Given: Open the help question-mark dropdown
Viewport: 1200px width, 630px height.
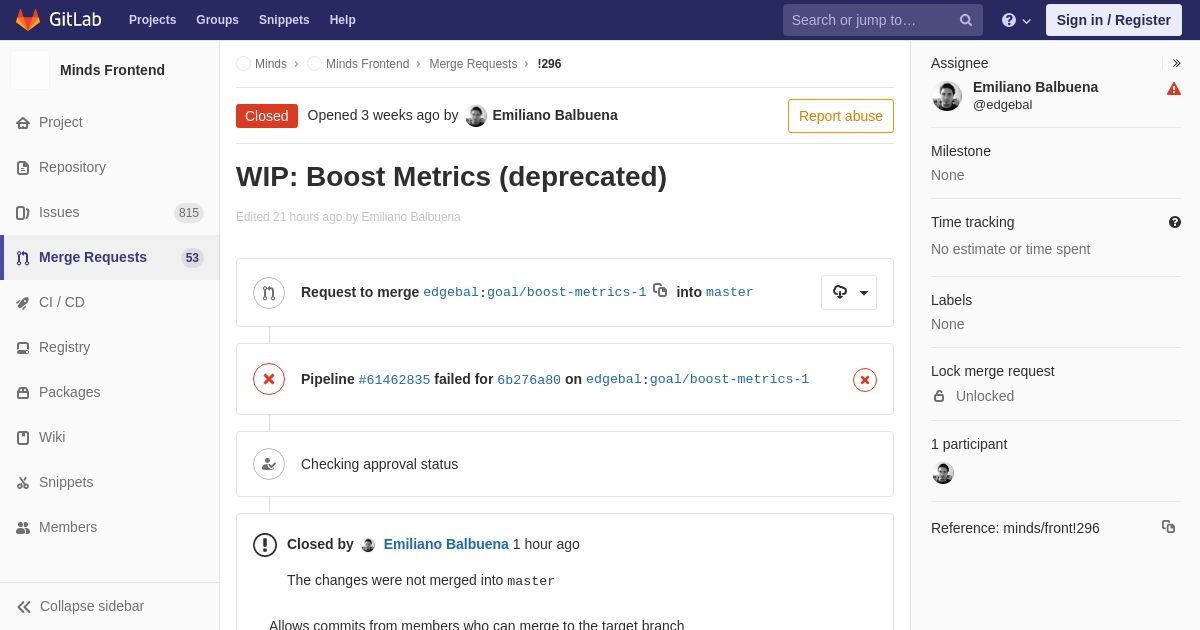Looking at the screenshot, I should [1016, 20].
